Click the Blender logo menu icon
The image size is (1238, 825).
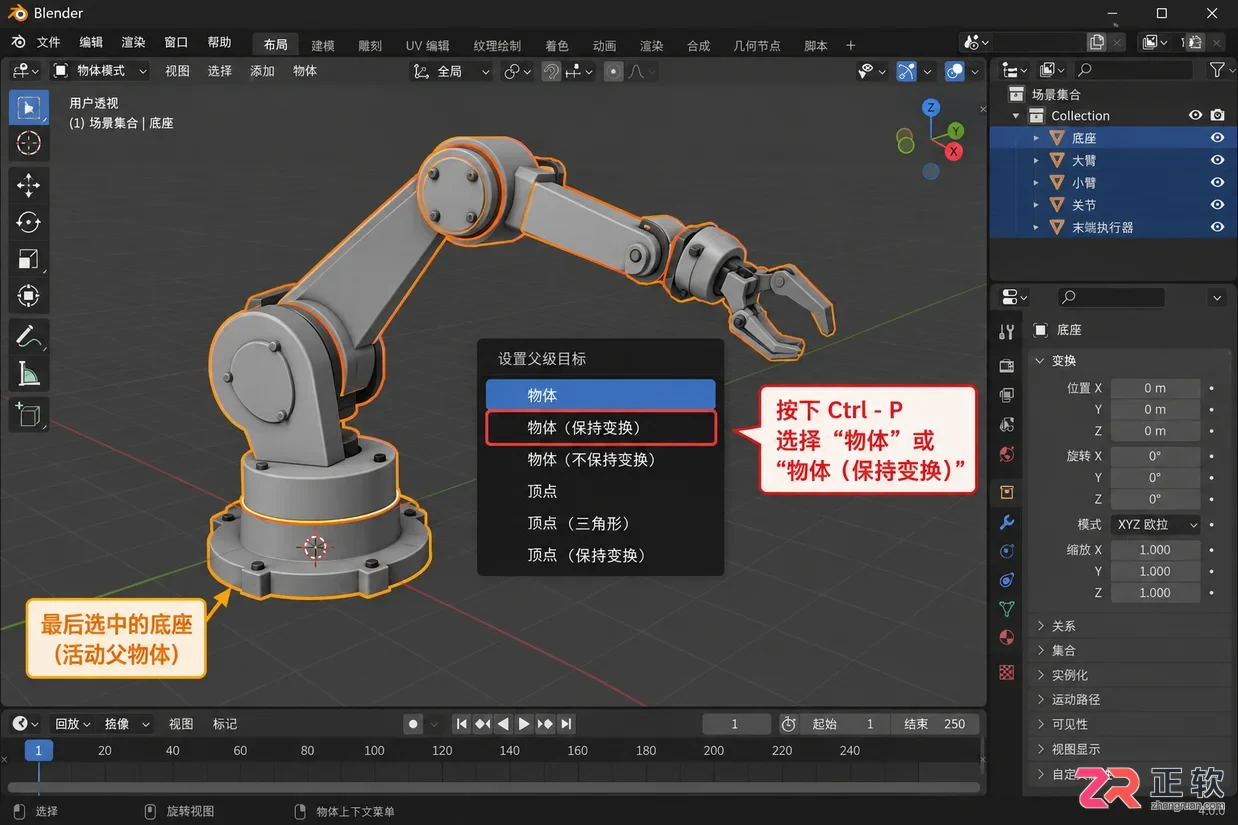[18, 42]
